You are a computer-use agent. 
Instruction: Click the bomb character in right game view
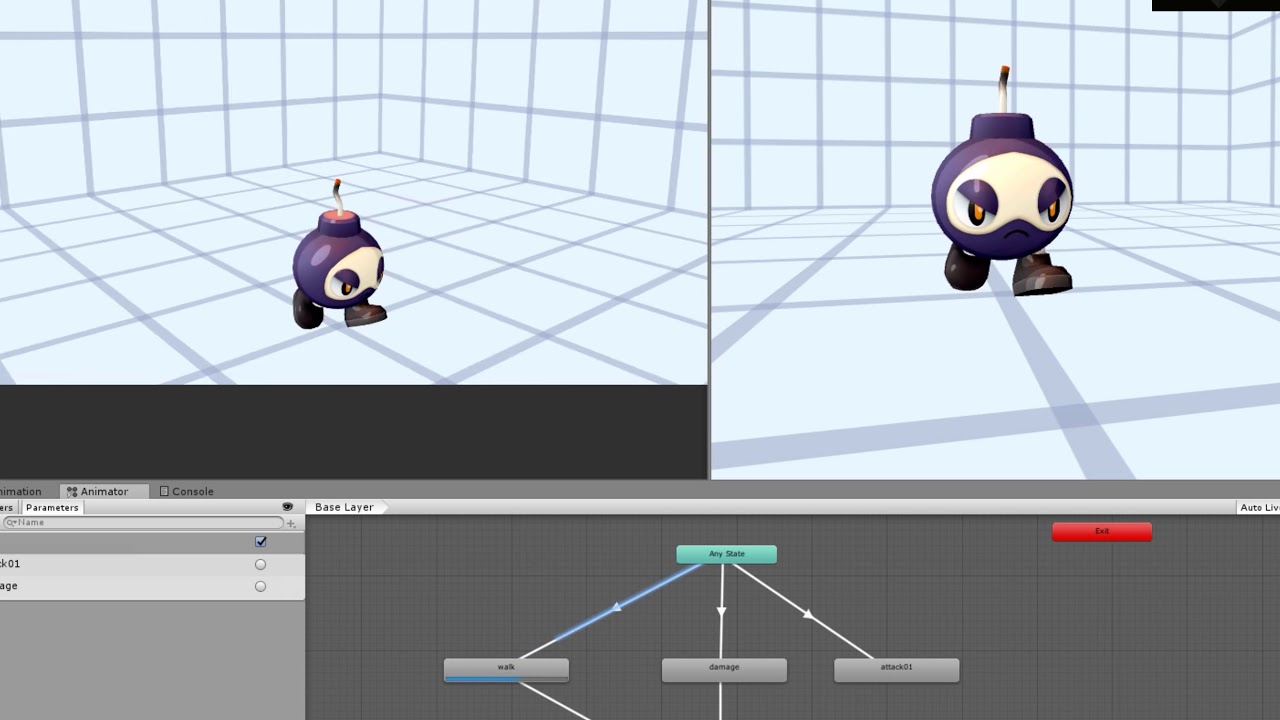[1002, 185]
